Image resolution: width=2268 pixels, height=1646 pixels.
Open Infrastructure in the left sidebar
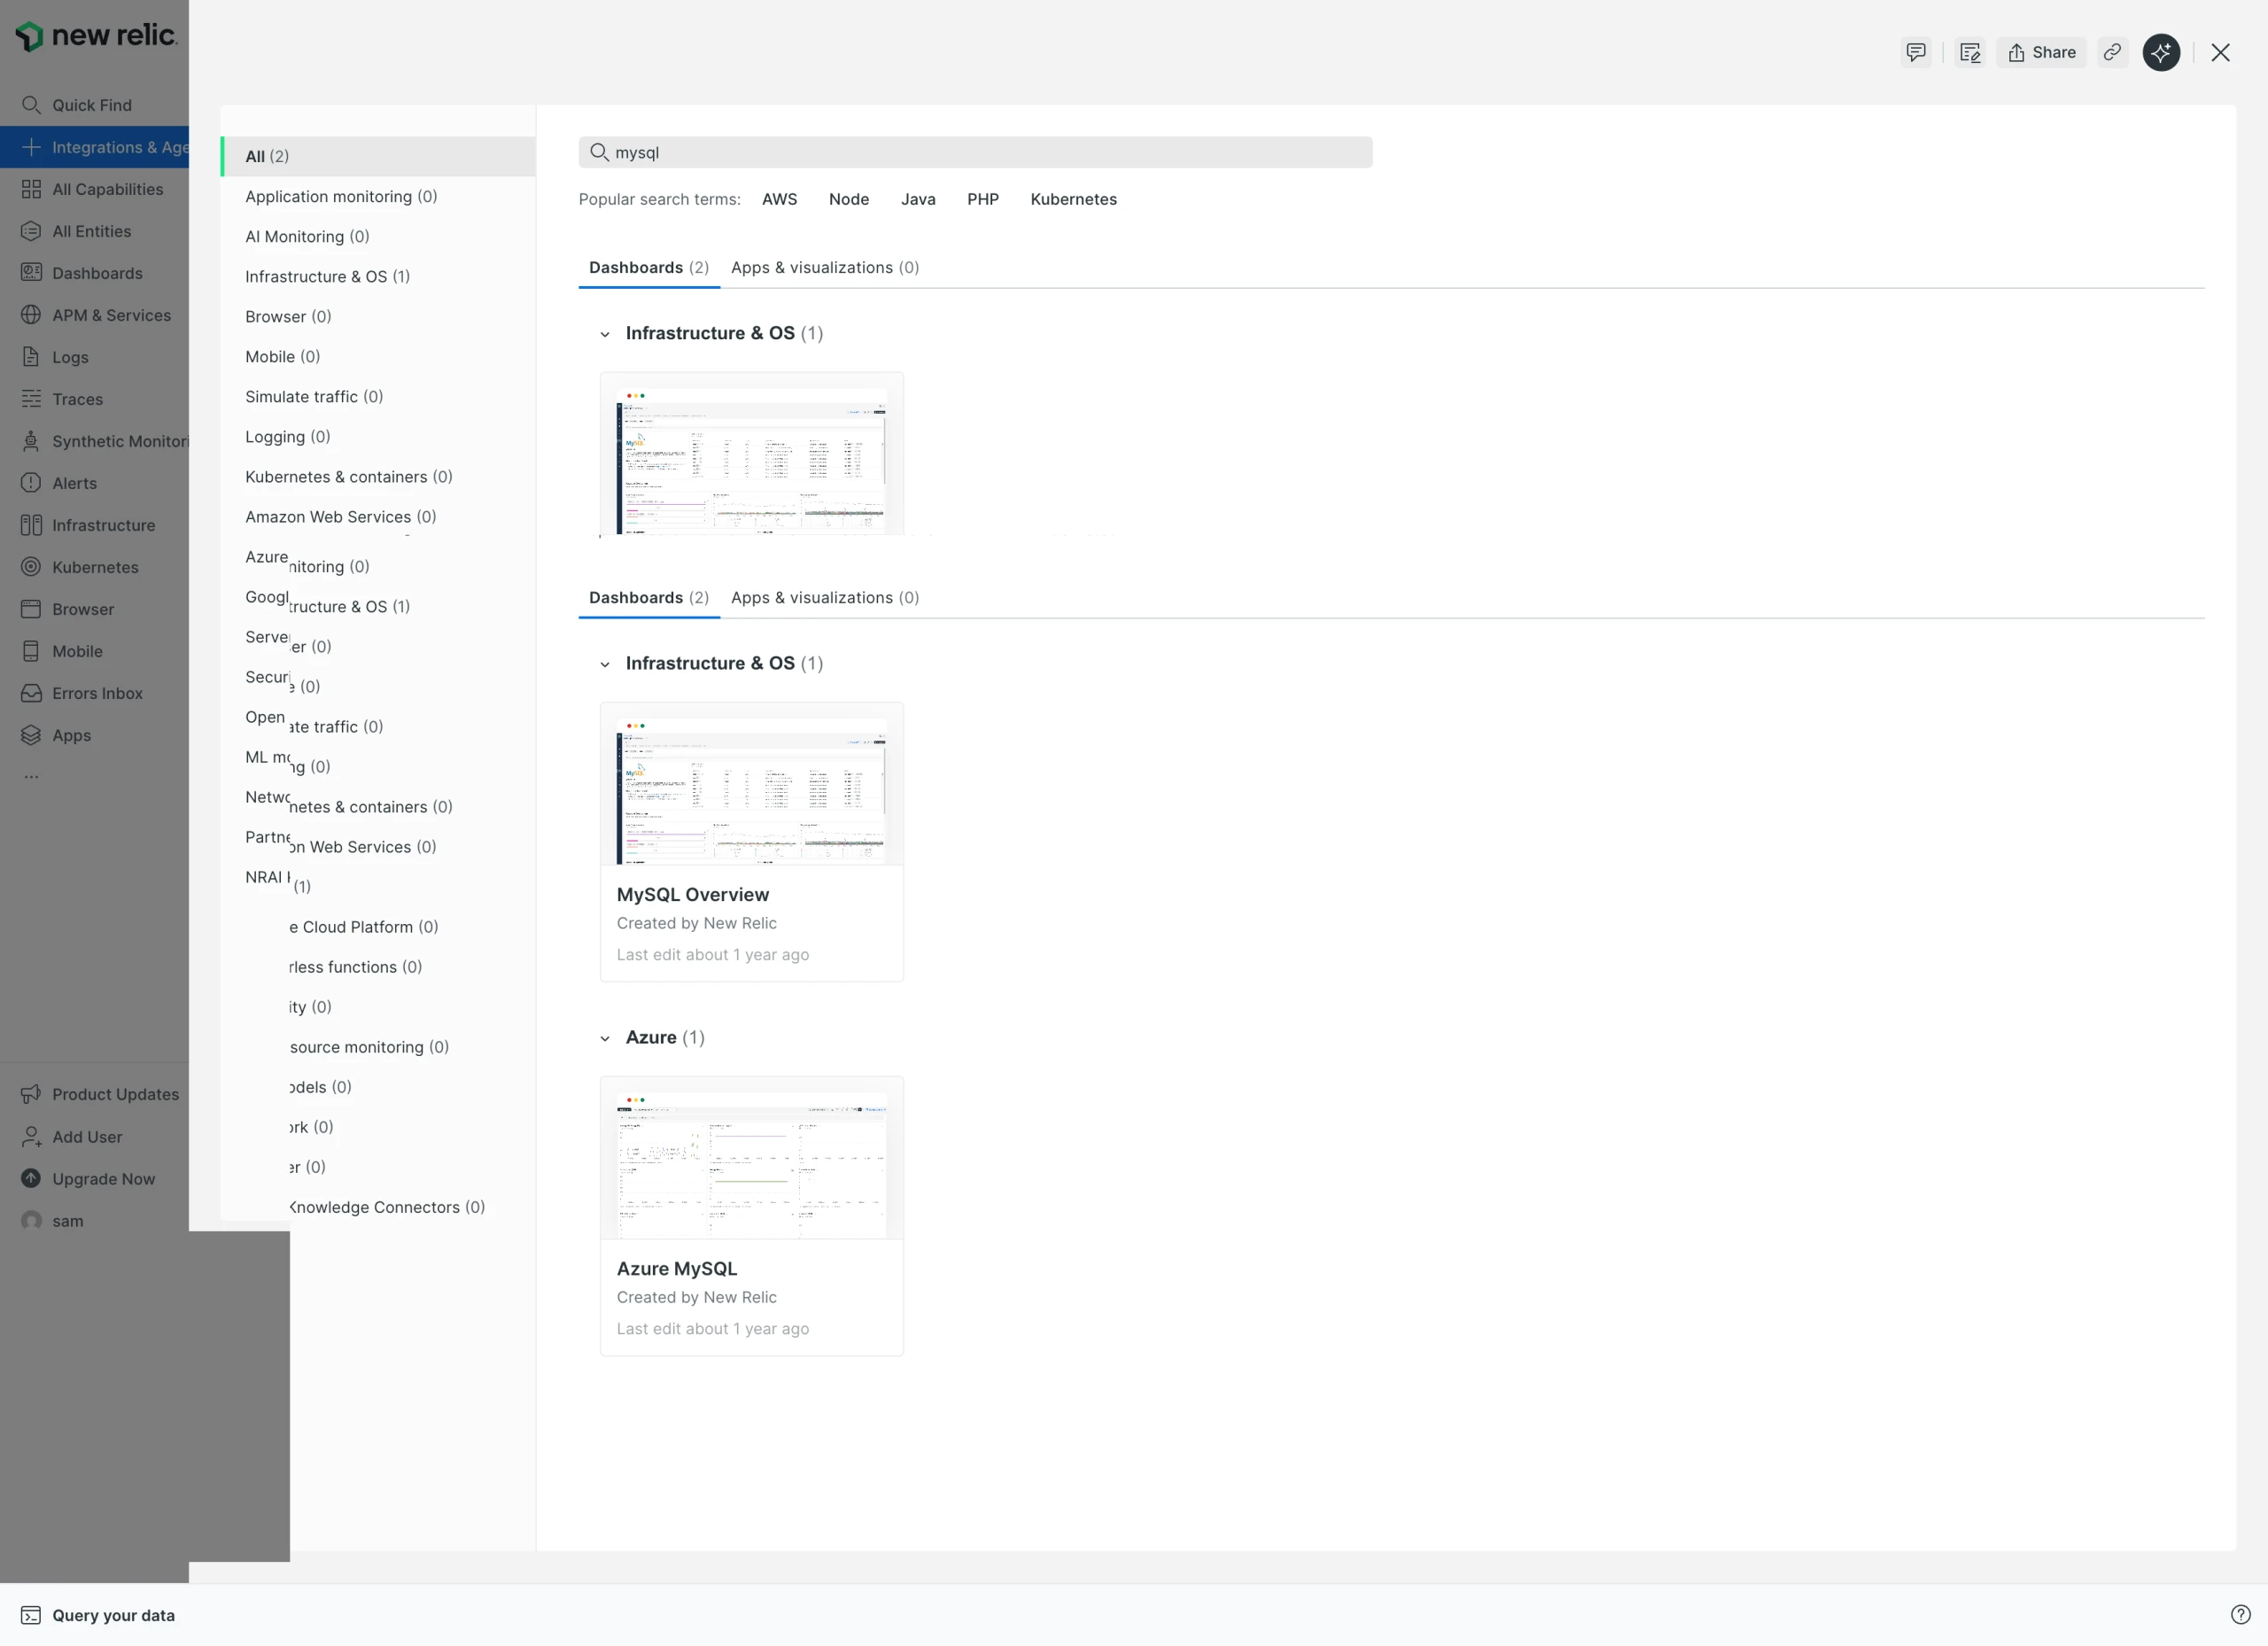pos(94,525)
